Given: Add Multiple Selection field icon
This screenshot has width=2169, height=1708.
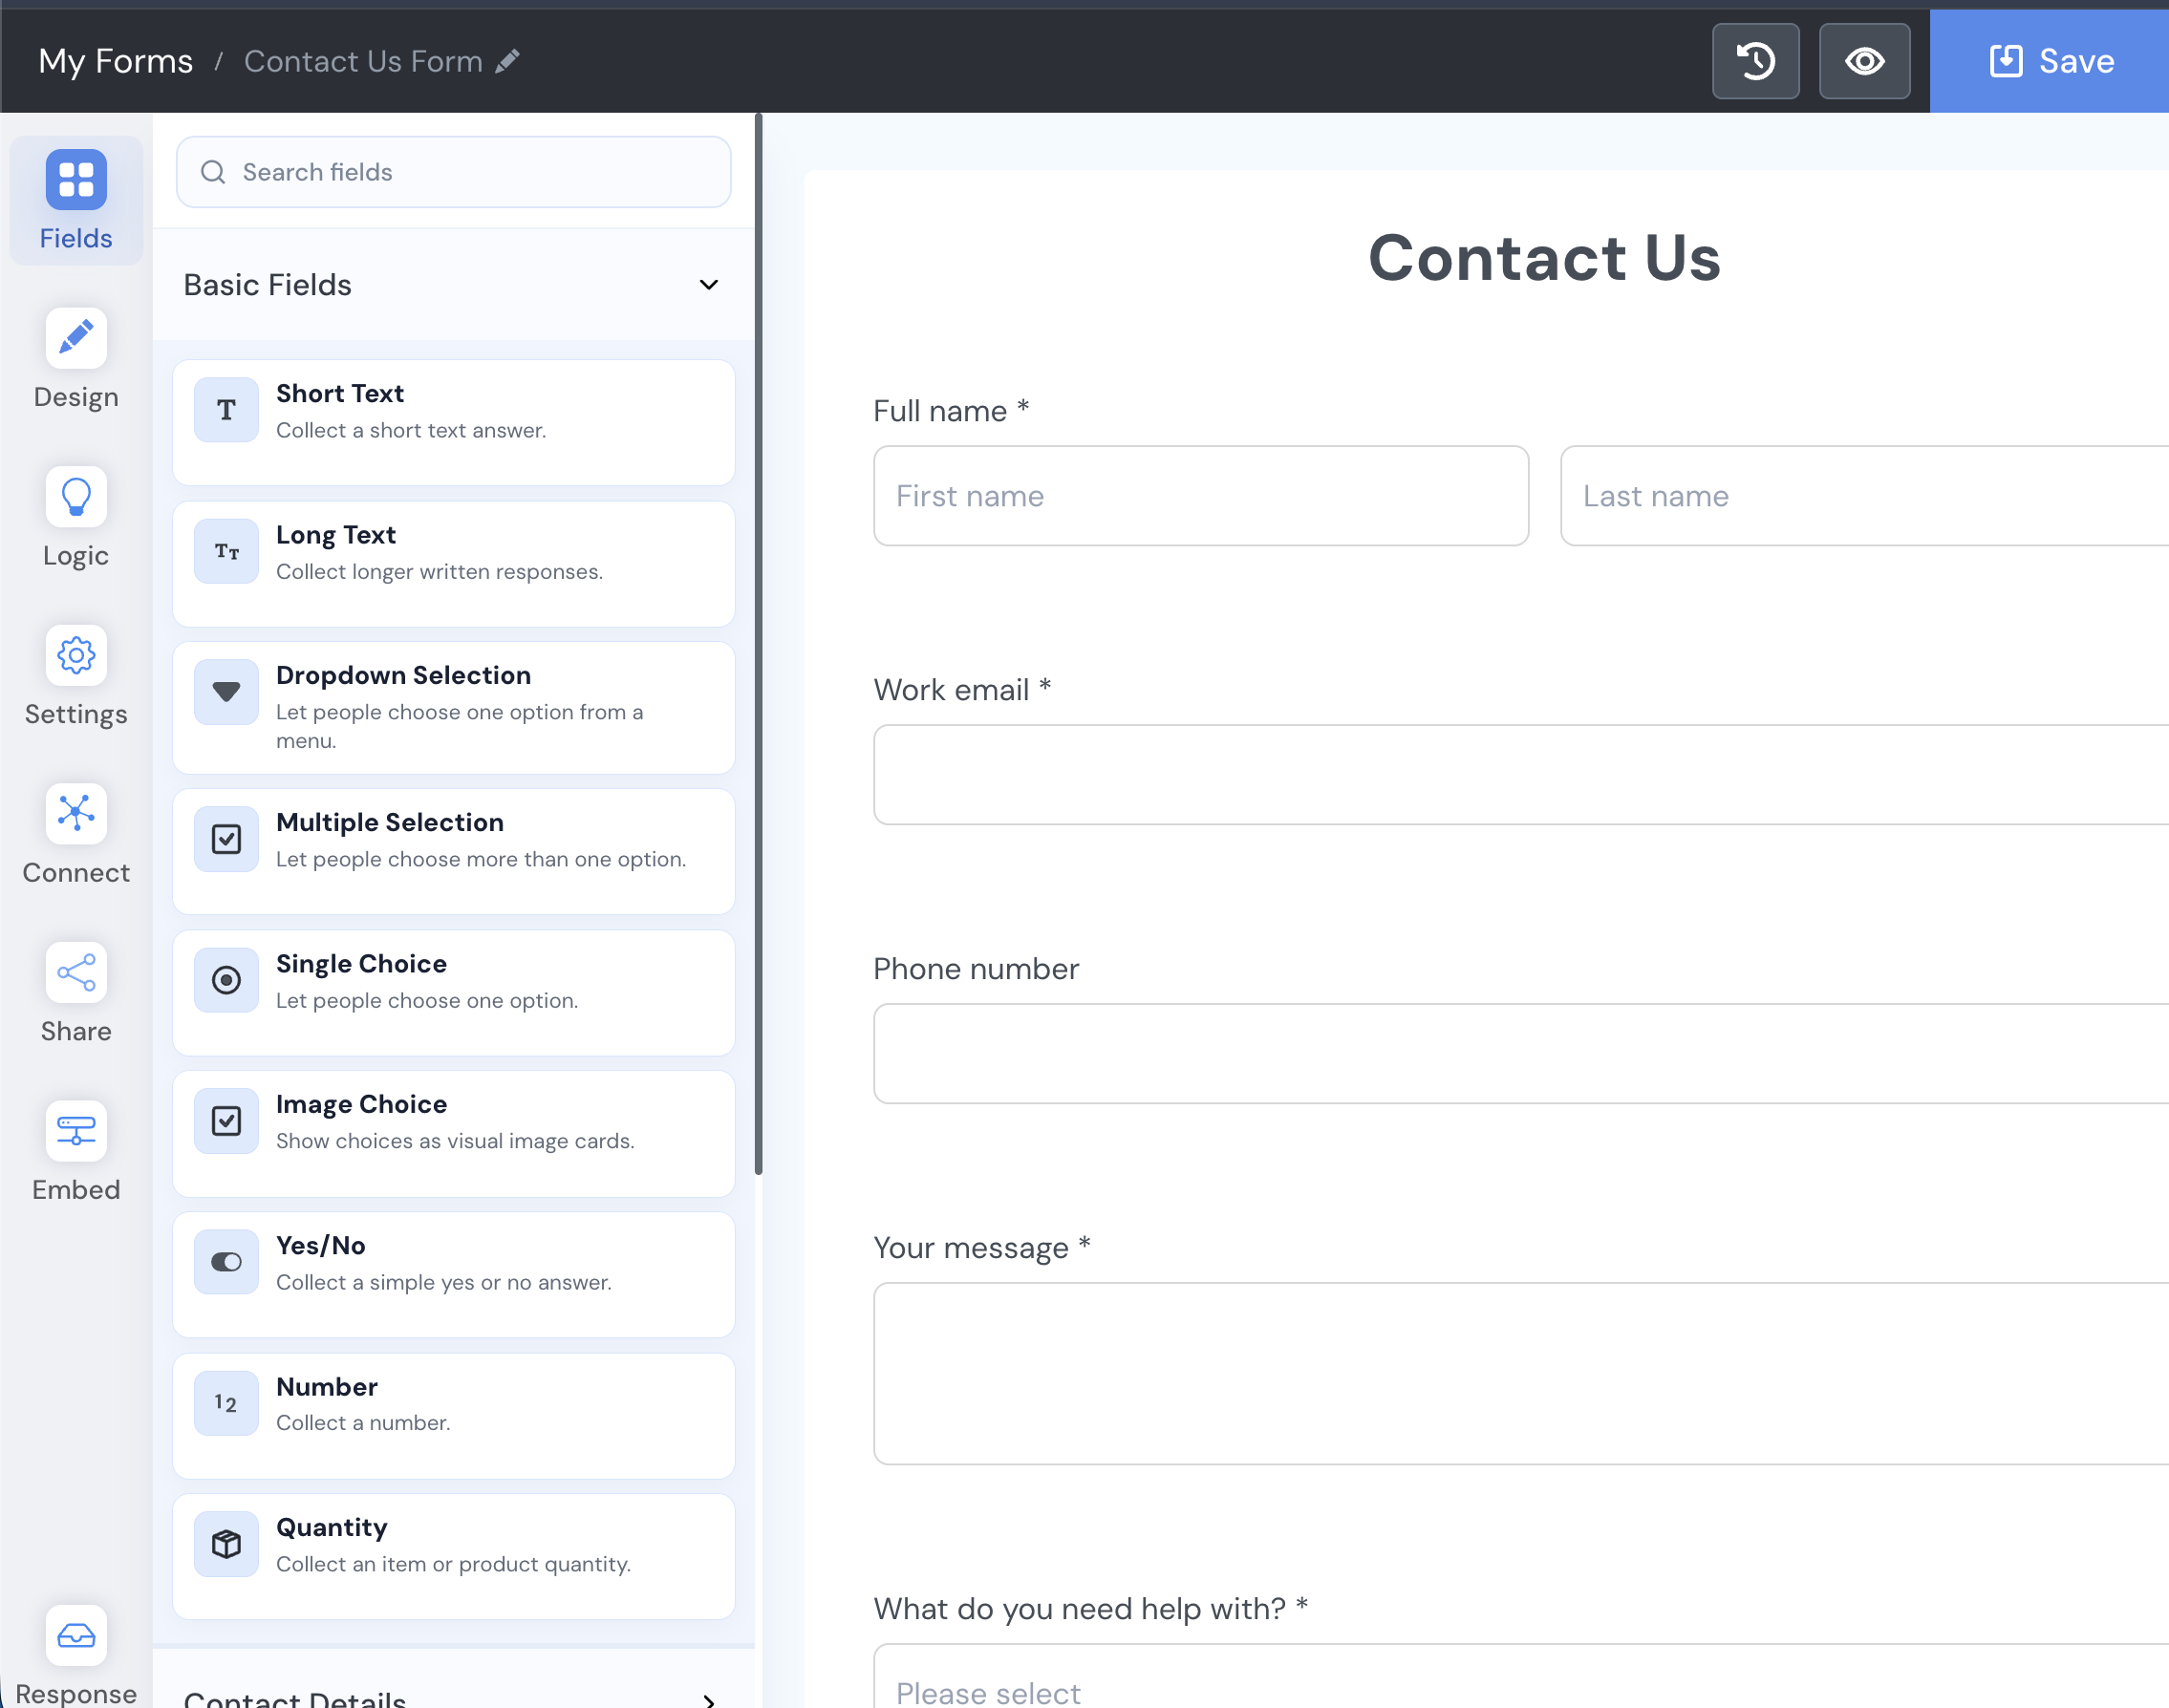Looking at the screenshot, I should (x=226, y=839).
